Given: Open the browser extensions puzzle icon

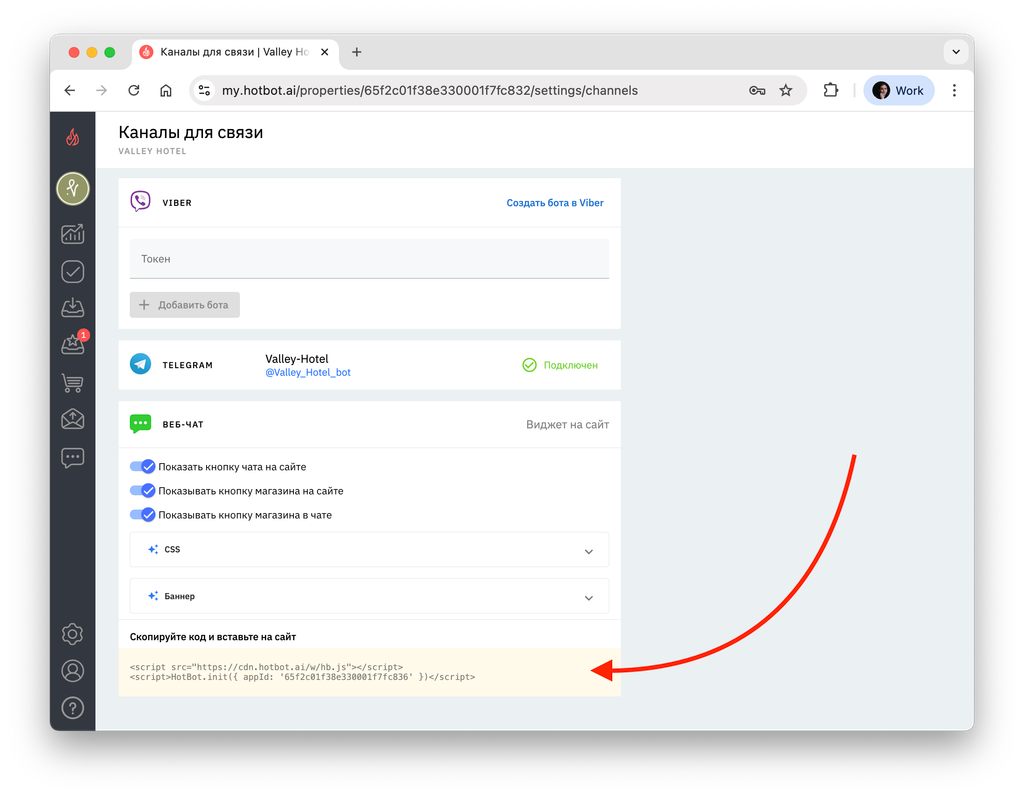Looking at the screenshot, I should tap(831, 90).
